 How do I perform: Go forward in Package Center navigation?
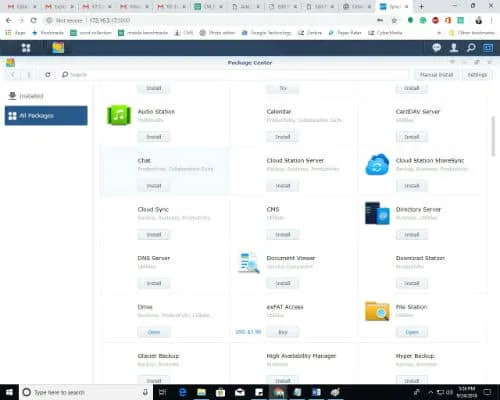(29, 75)
